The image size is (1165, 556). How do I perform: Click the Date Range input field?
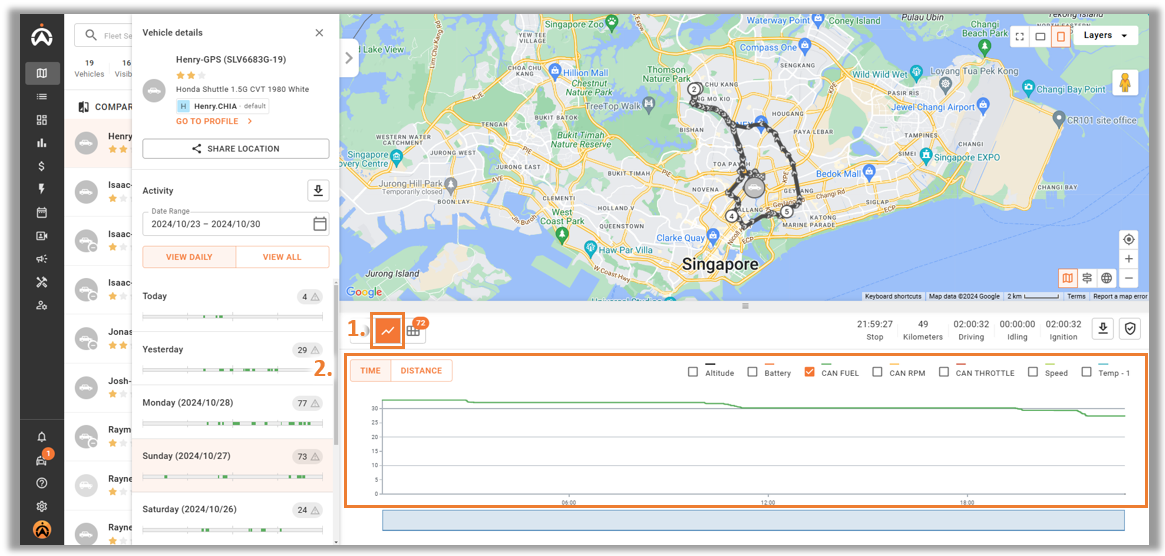click(x=236, y=224)
